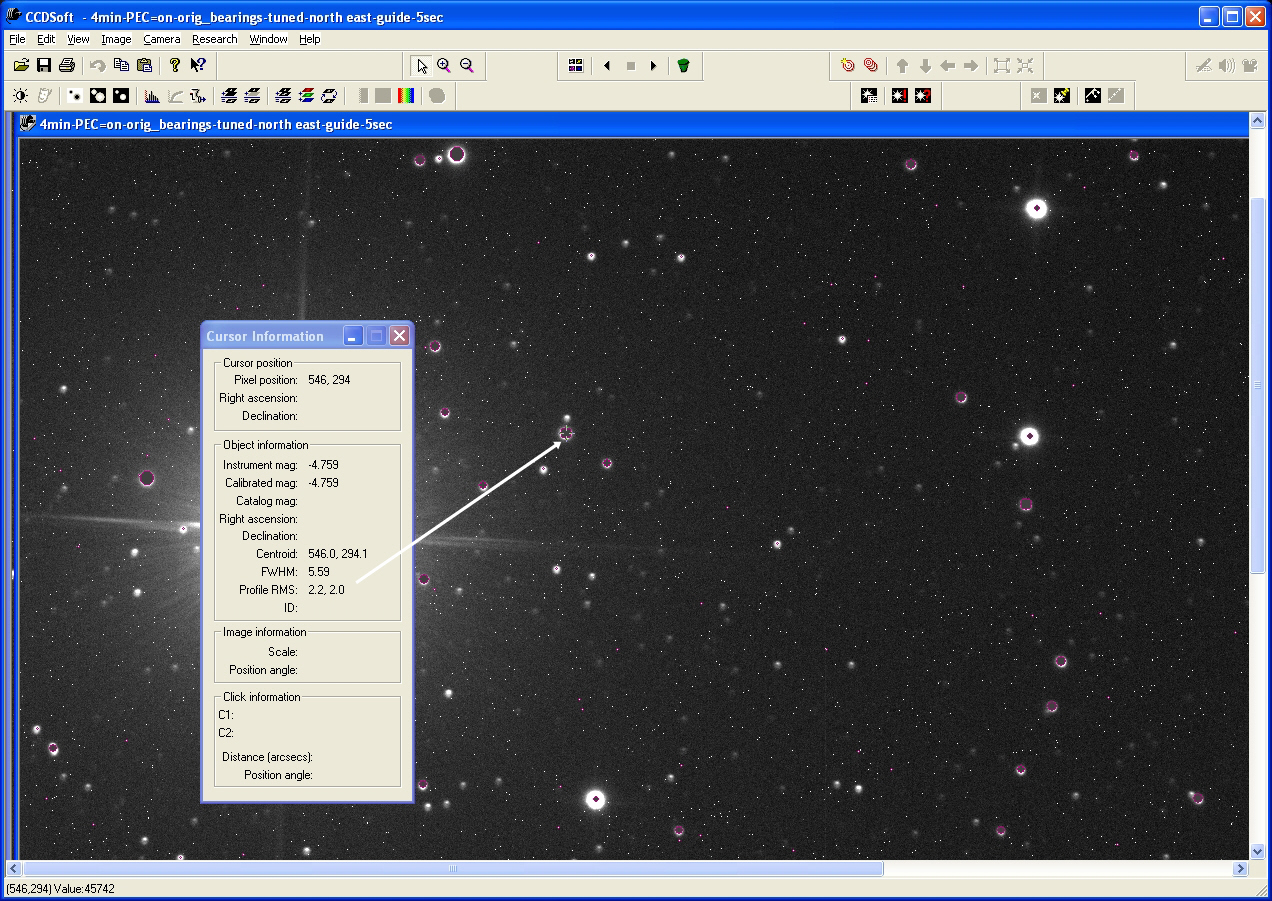This screenshot has height=901, width=1272.
Task: Open the Research menu
Action: click(x=215, y=39)
